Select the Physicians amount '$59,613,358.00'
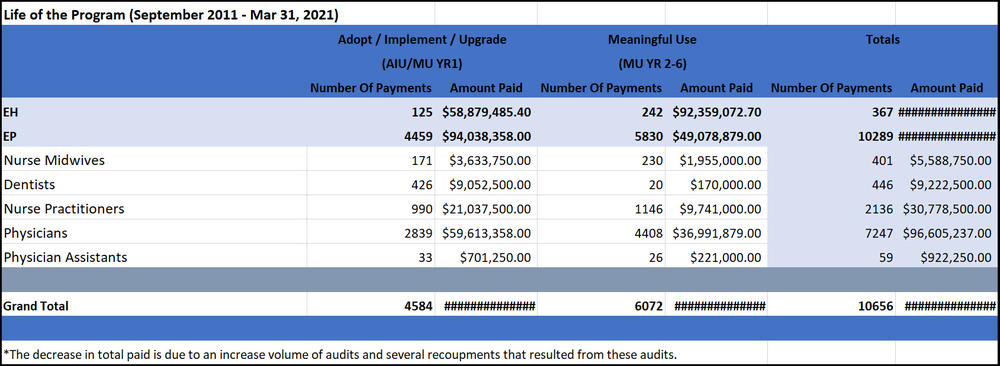 [487, 233]
